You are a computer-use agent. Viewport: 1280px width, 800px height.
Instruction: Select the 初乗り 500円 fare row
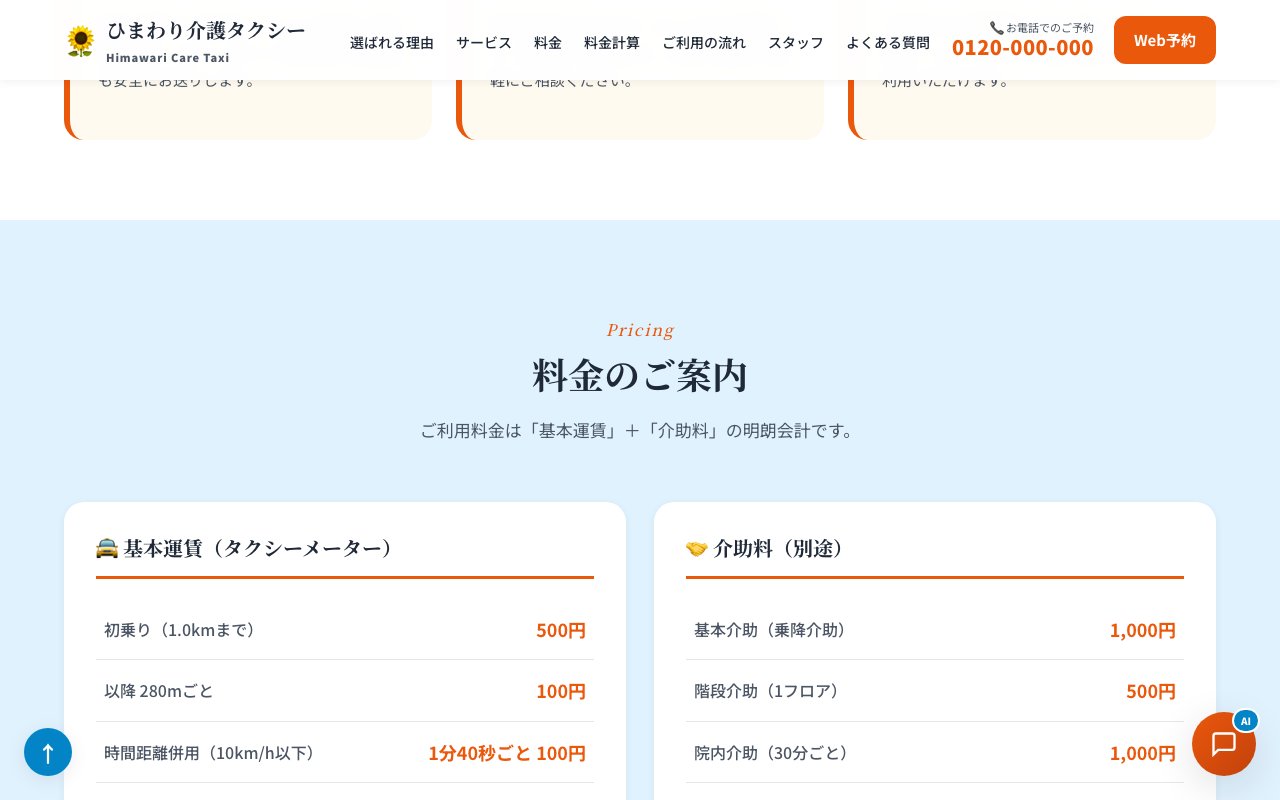[x=344, y=630]
